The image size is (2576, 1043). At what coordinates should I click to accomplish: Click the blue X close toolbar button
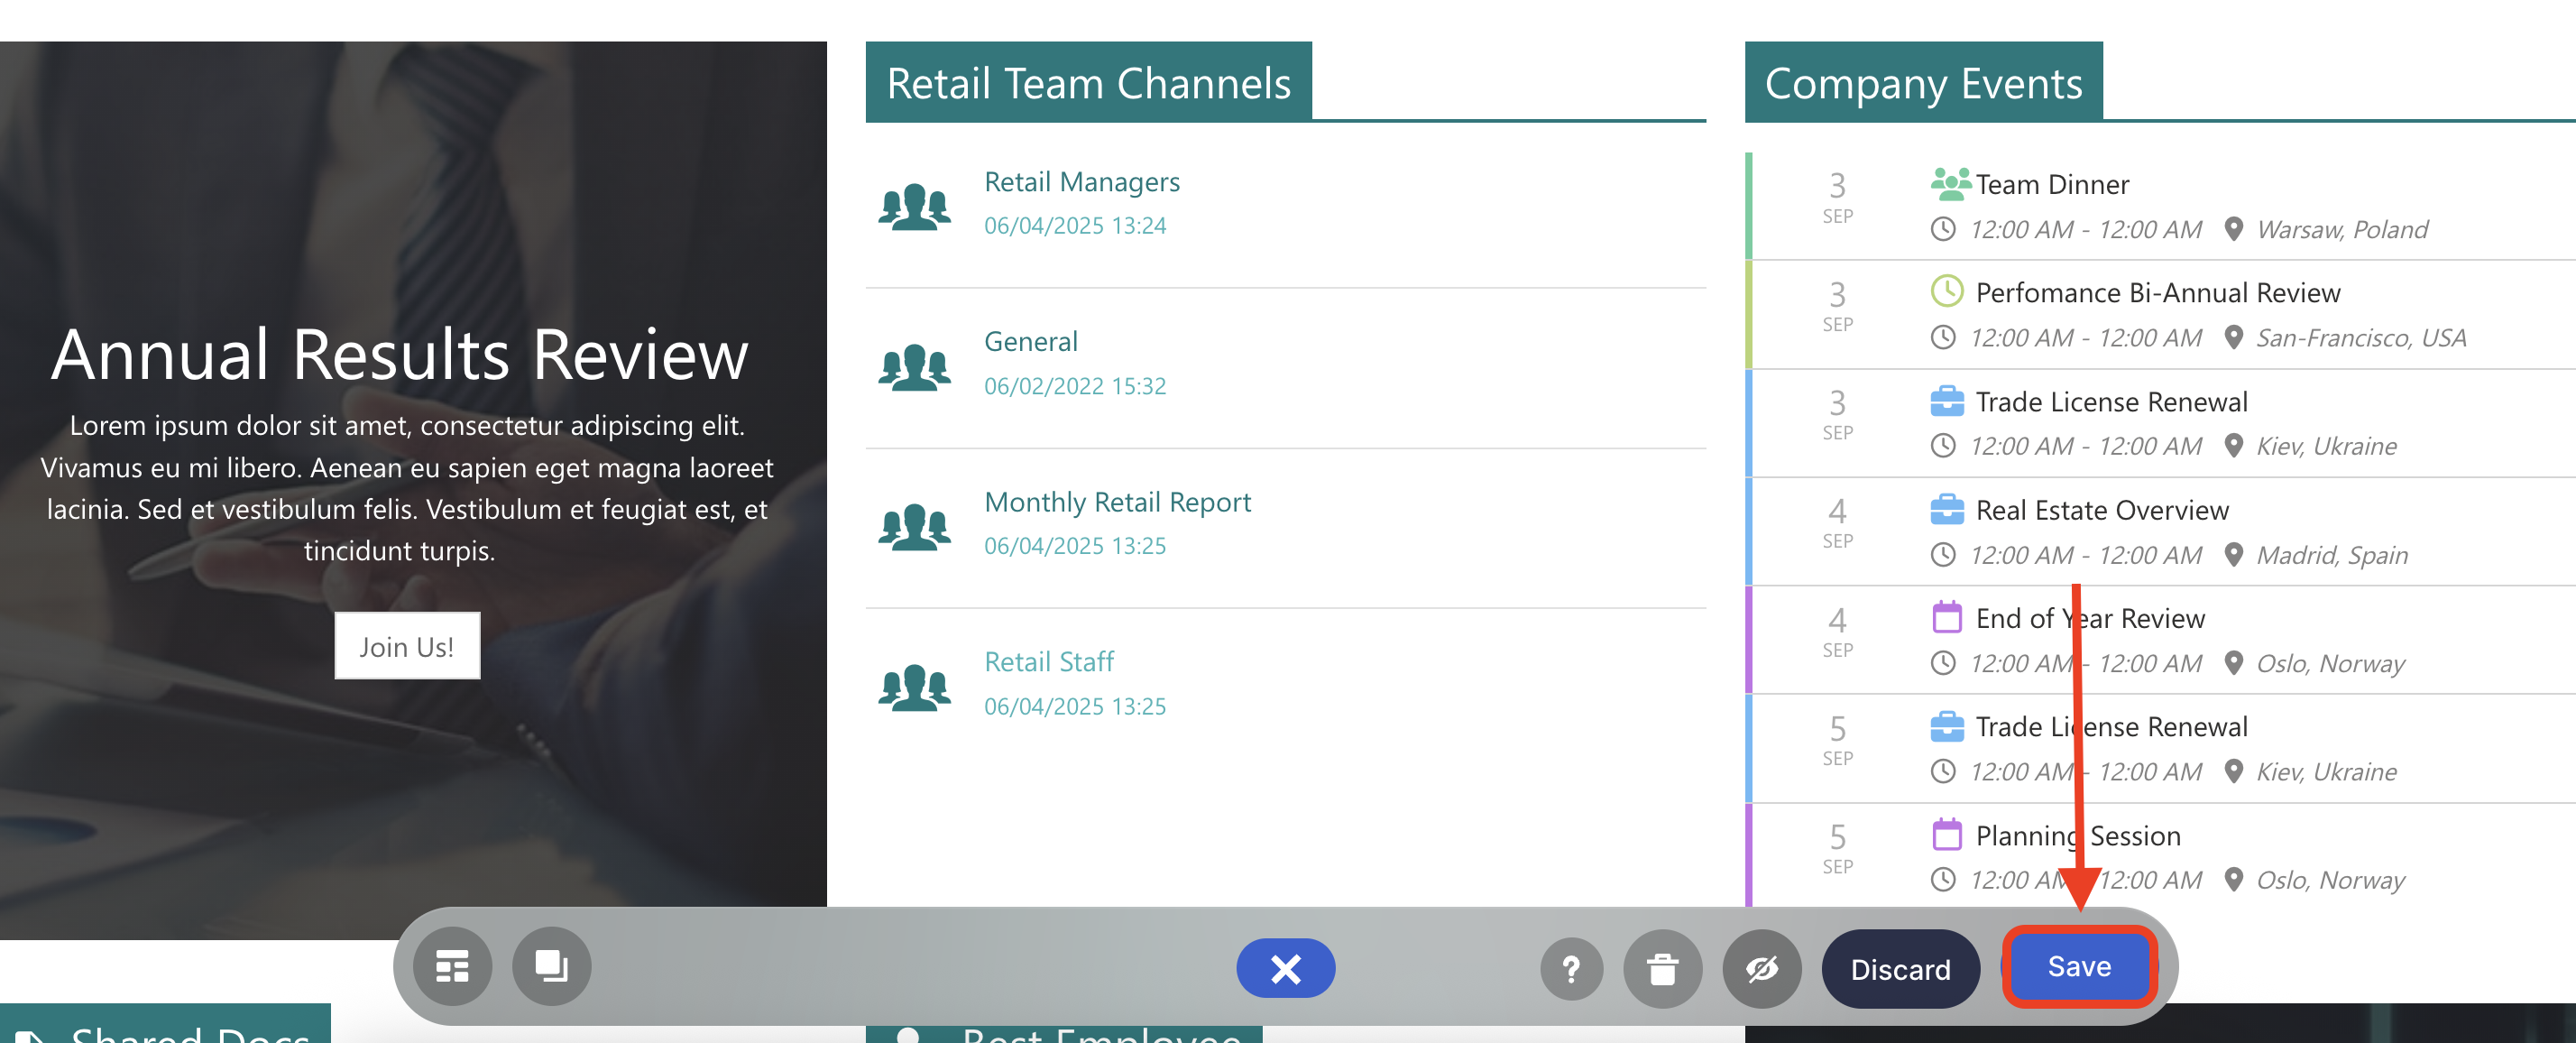[1285, 967]
